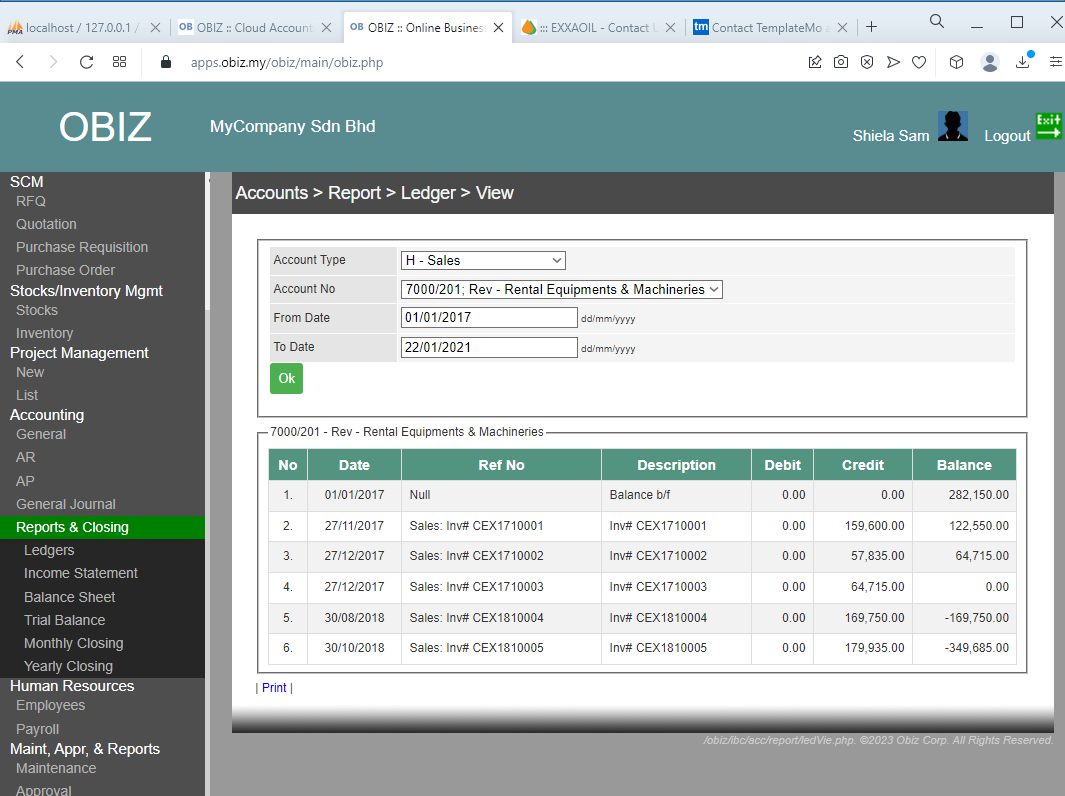The width and height of the screenshot is (1065, 796).
Task: Select Payroll under Human Resources
Action: tap(37, 729)
